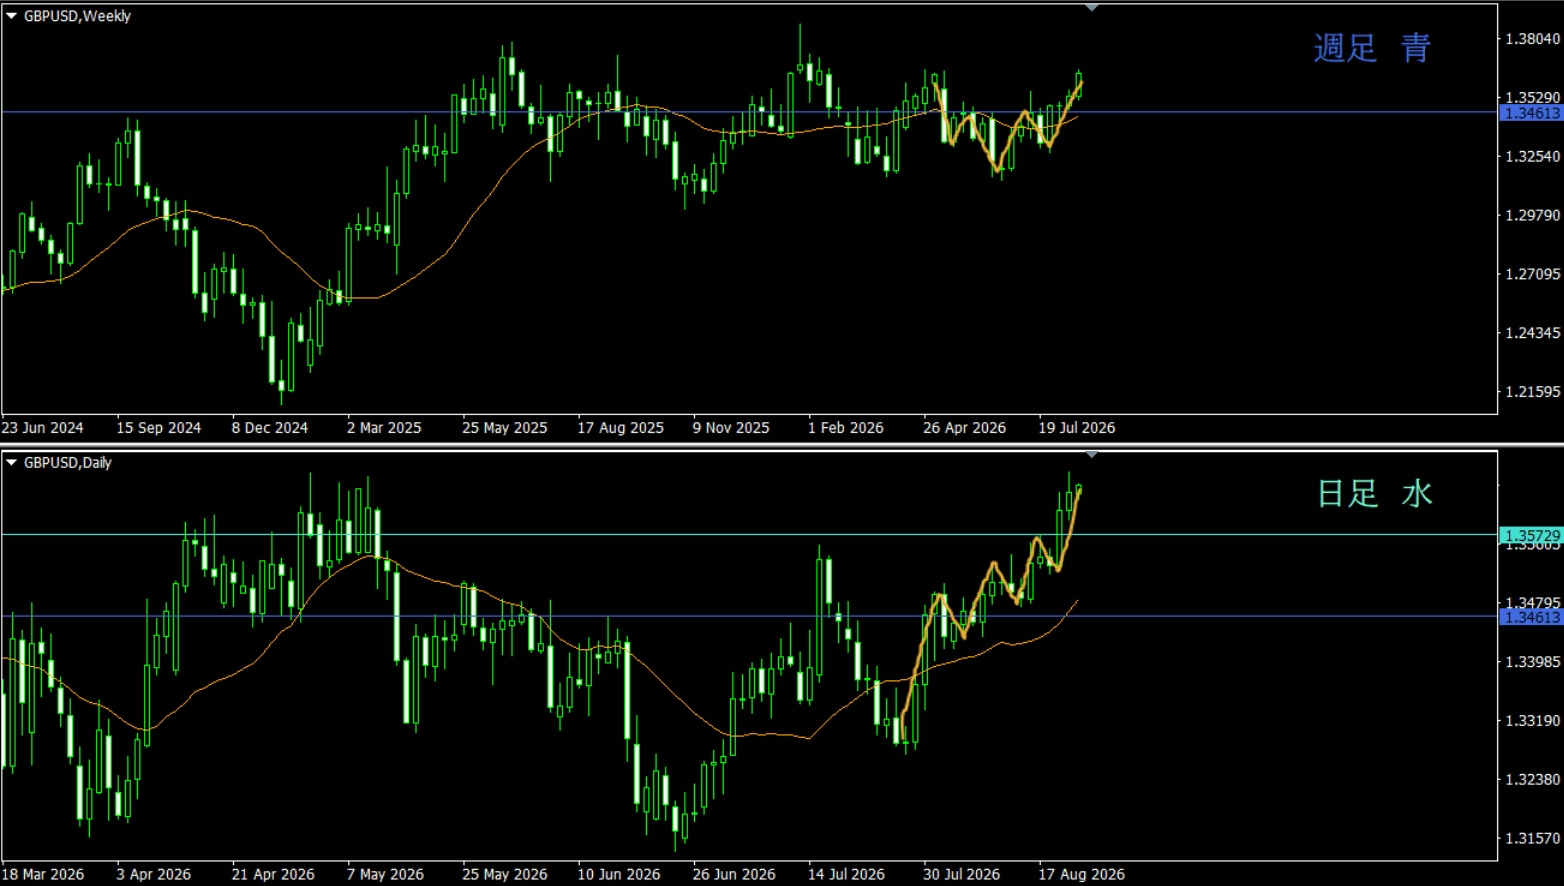The width and height of the screenshot is (1564, 886).
Task: Select the chart shift marker on Daily chart
Action: pos(1092,455)
